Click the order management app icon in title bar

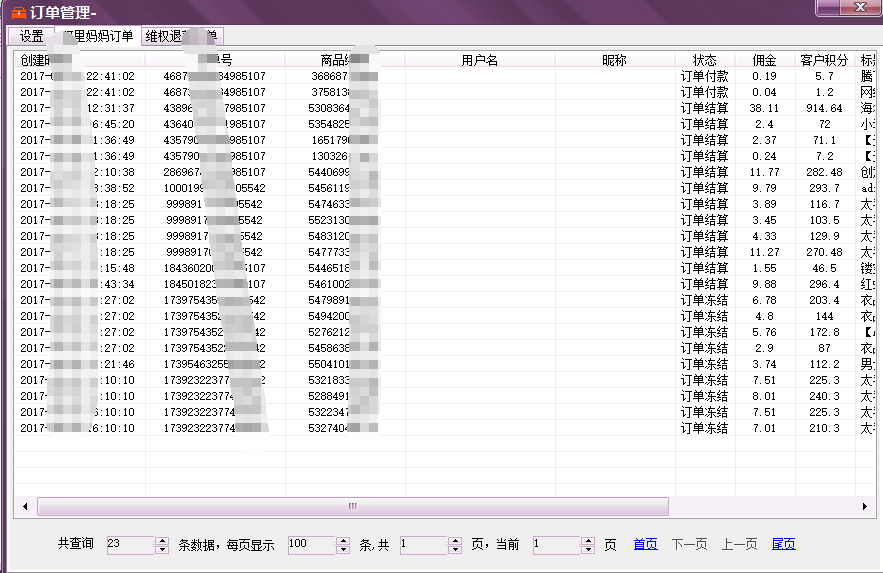pyautogui.click(x=18, y=12)
